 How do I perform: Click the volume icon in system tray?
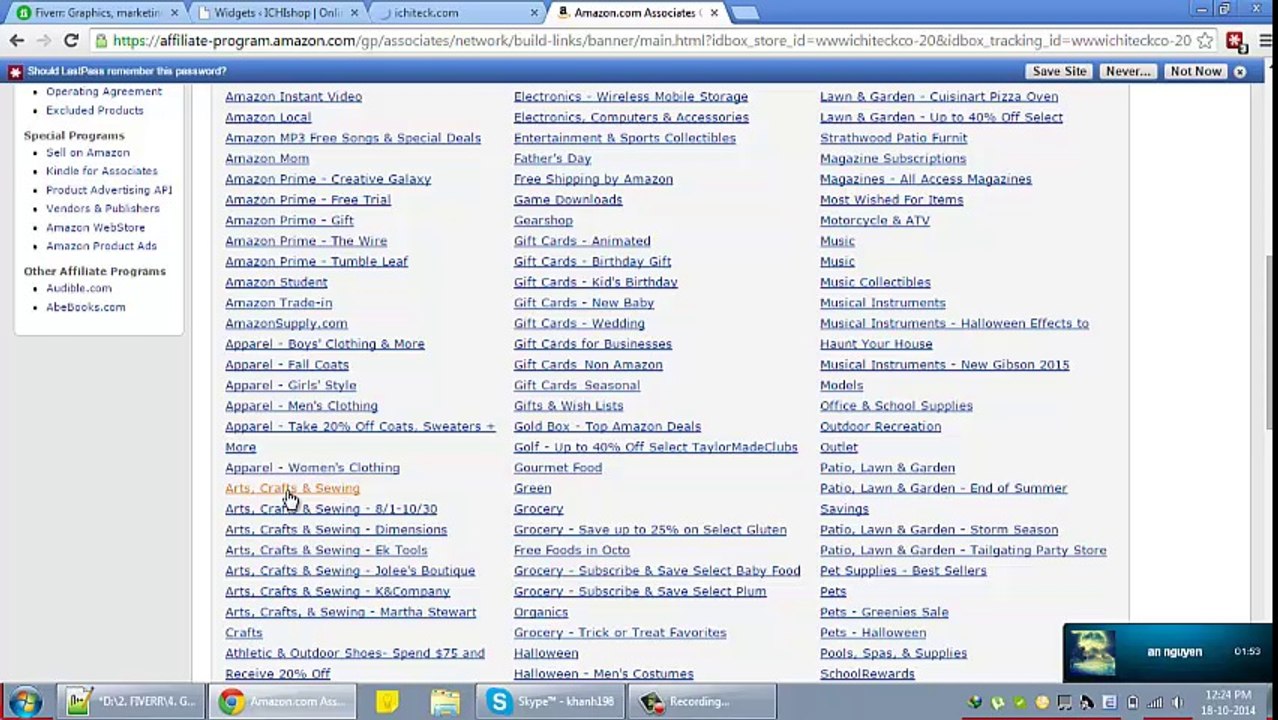[1177, 703]
